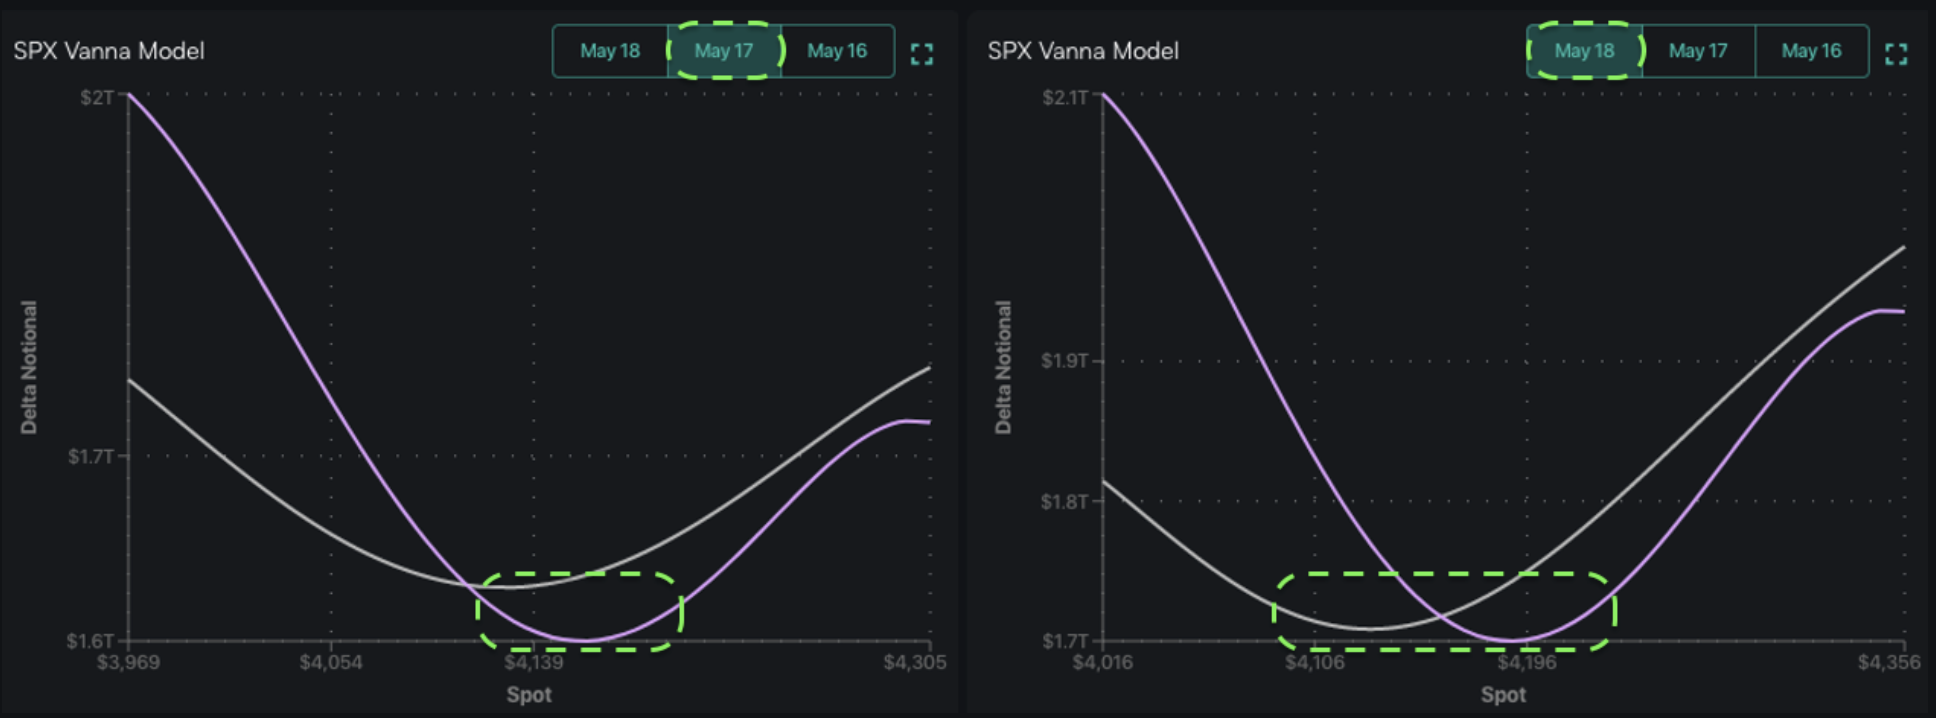This screenshot has height=718, width=1936.
Task: Switch right chart to May 17
Action: [x=1698, y=51]
